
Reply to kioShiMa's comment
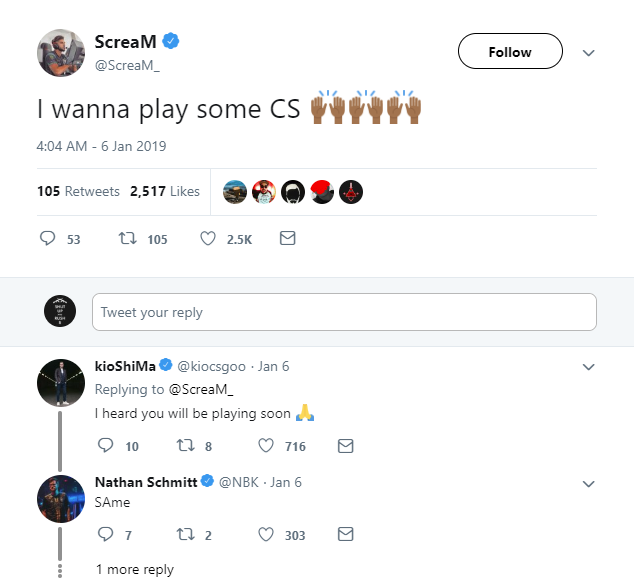(x=105, y=446)
